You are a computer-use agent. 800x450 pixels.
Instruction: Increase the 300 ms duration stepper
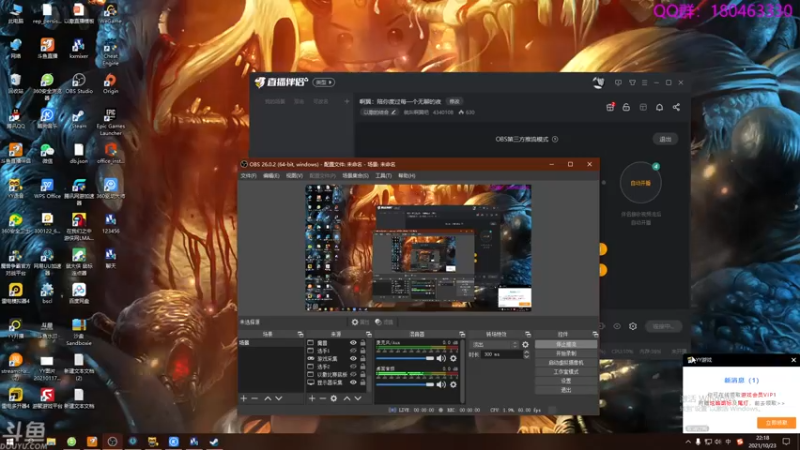527,352
